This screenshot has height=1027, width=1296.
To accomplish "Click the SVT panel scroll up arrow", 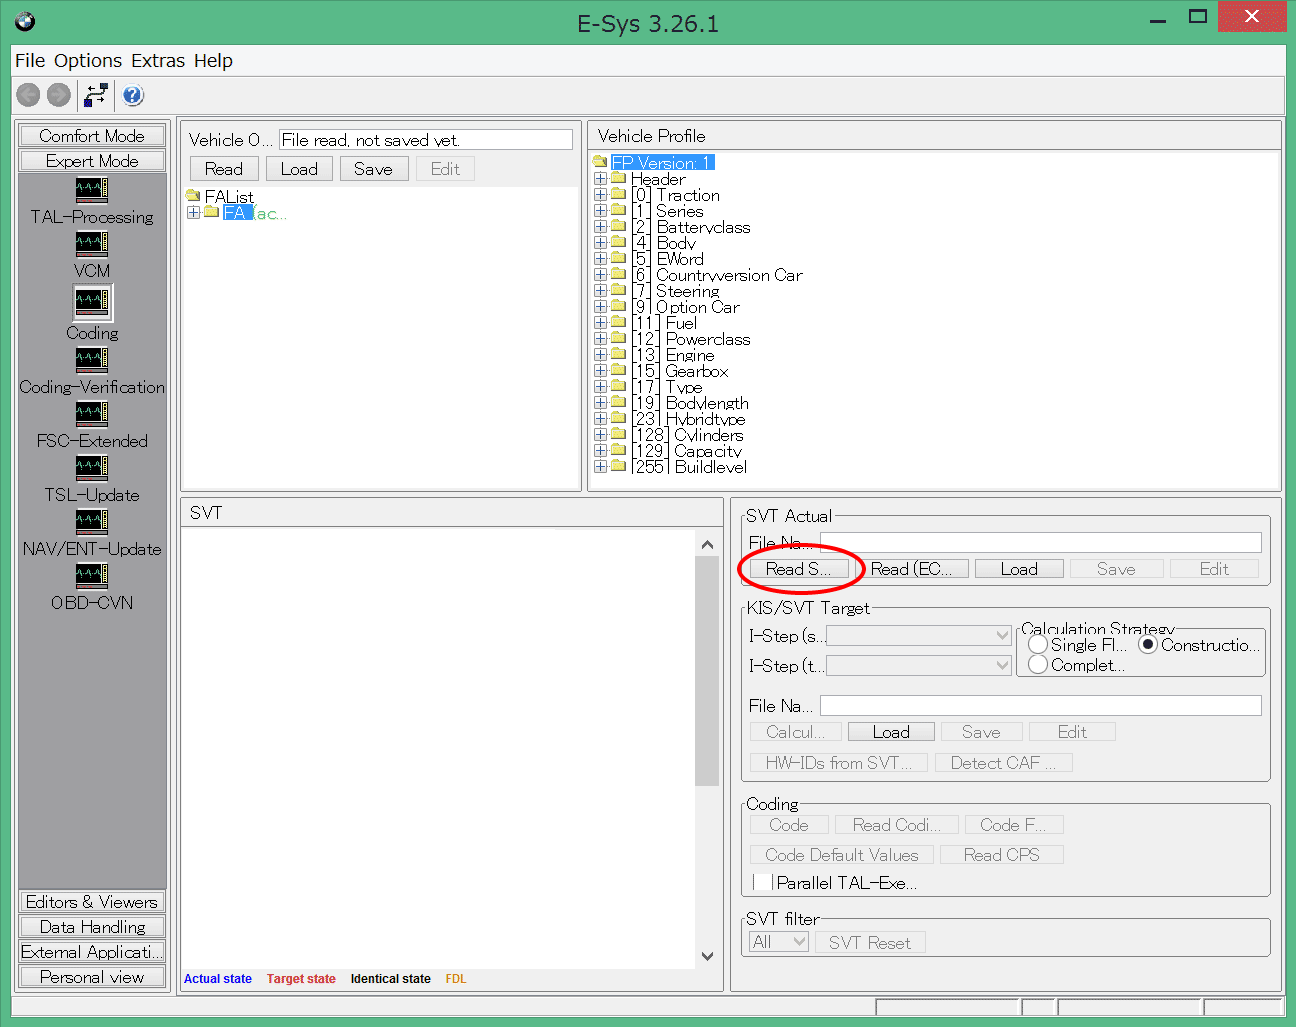I will click(x=707, y=545).
